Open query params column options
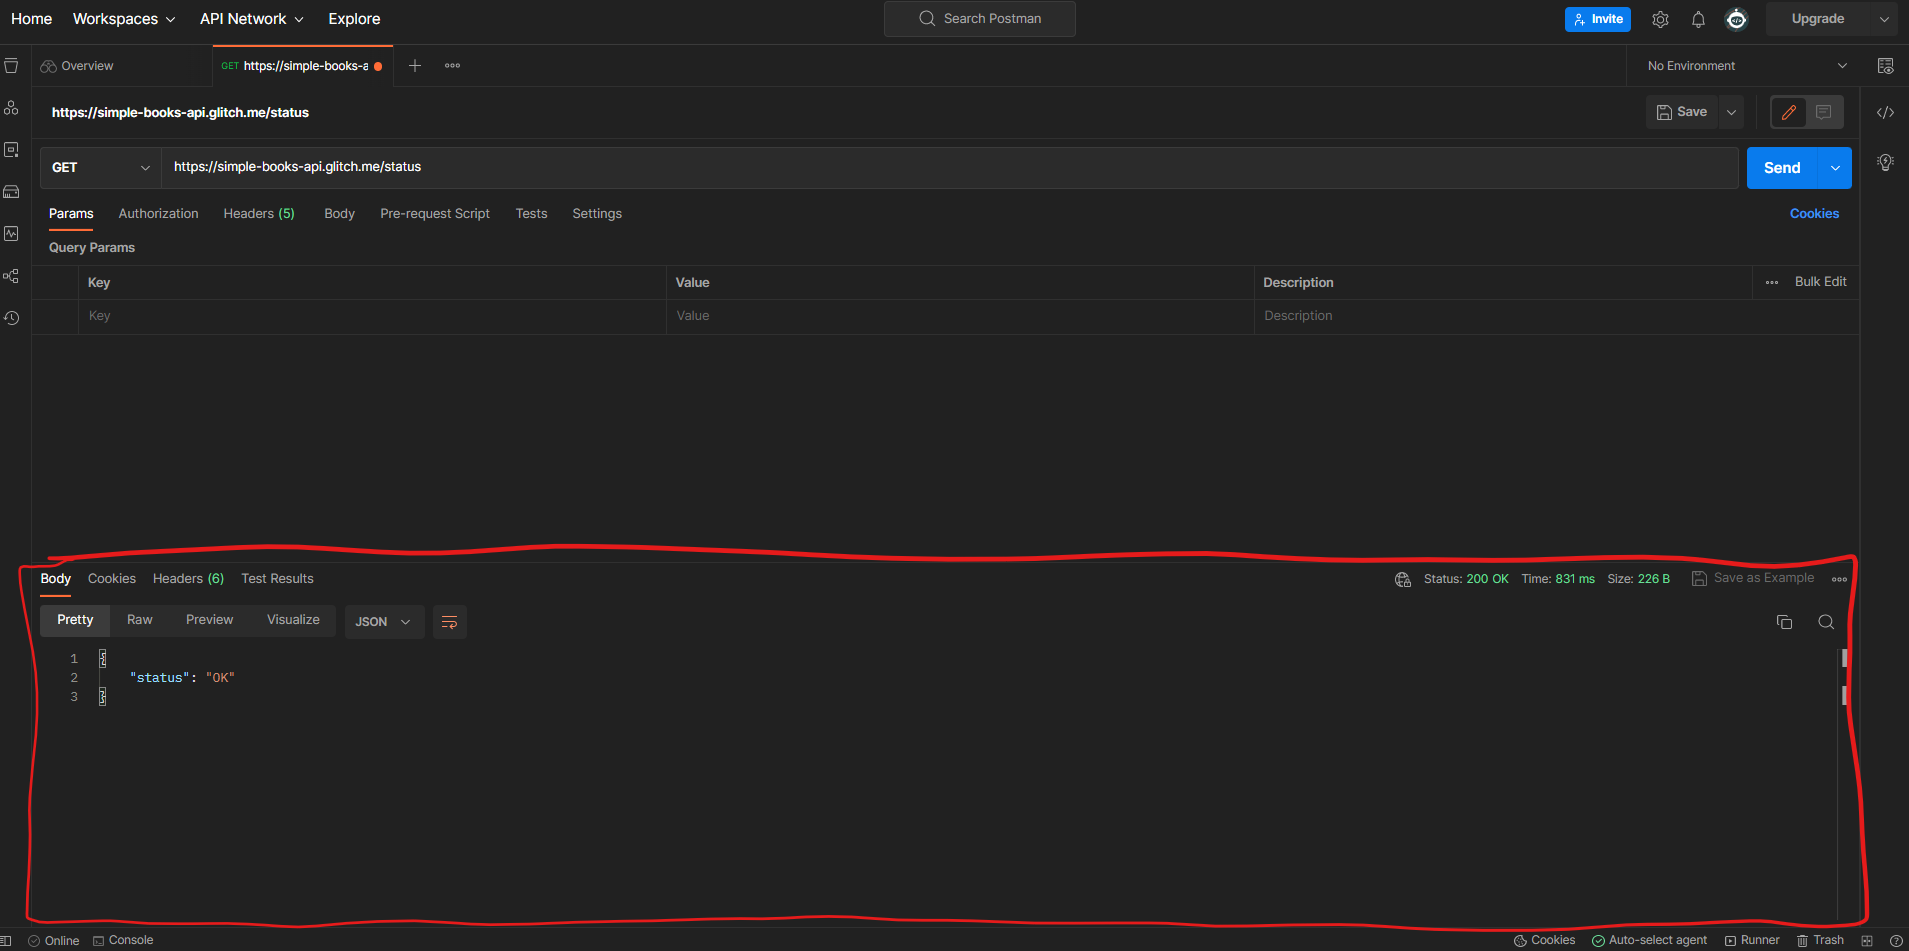The width and height of the screenshot is (1909, 951). tap(1772, 283)
